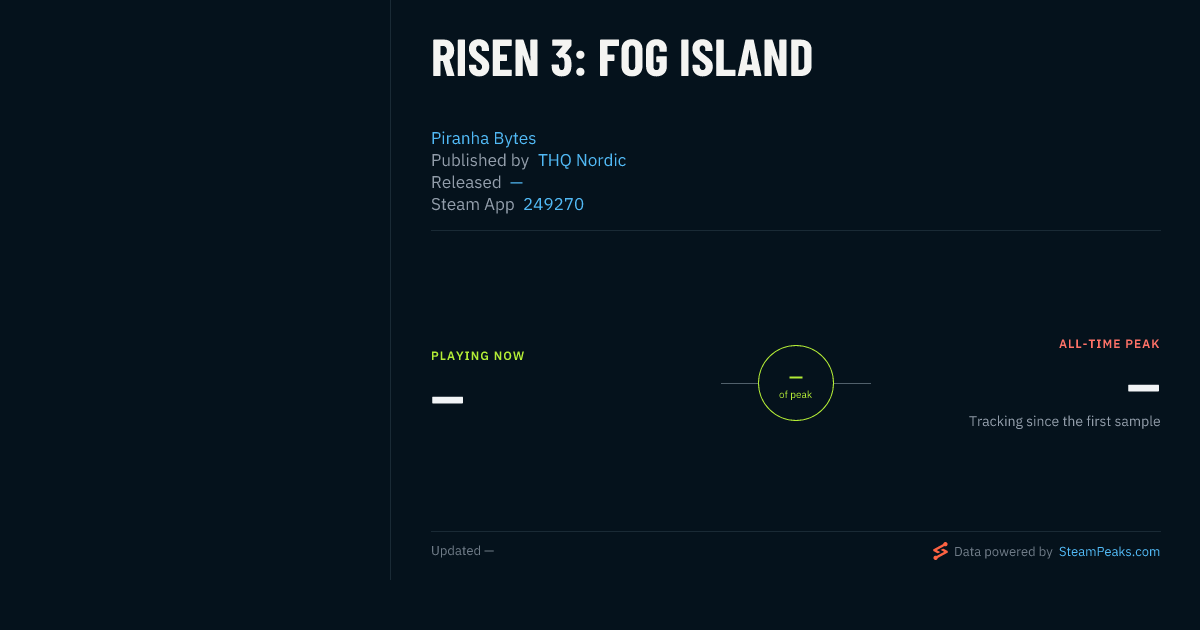The height and width of the screenshot is (630, 1200).
Task: Click the Playing Now label
Action: point(478,356)
